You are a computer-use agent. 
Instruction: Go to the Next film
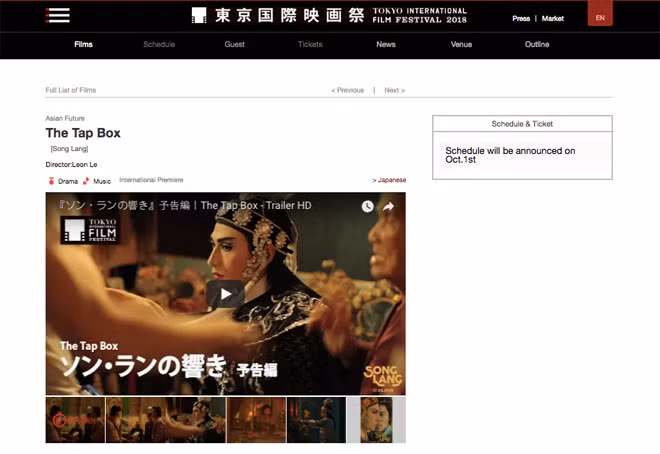point(394,90)
